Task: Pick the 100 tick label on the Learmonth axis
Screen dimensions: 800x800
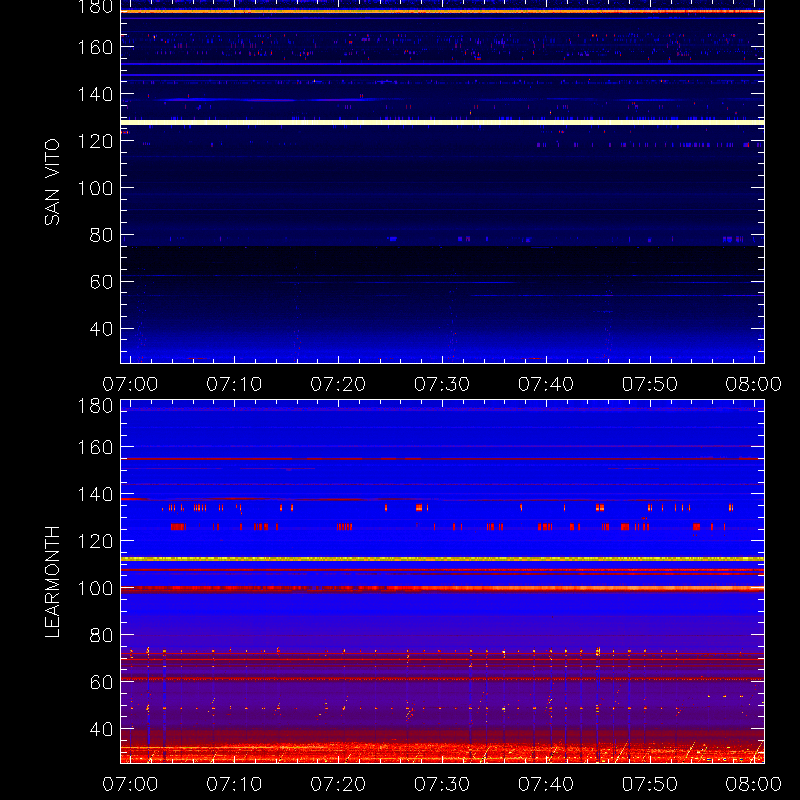Action: click(95, 588)
